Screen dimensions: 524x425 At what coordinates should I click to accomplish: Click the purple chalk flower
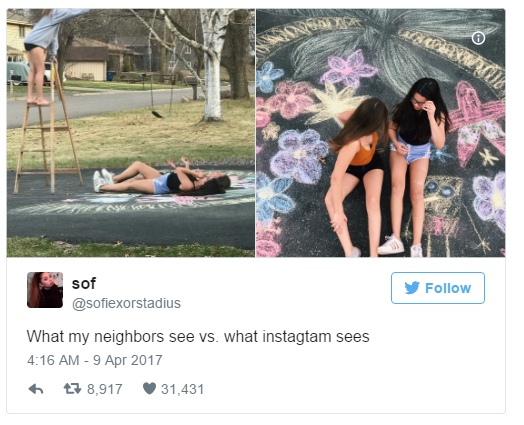pos(300,156)
